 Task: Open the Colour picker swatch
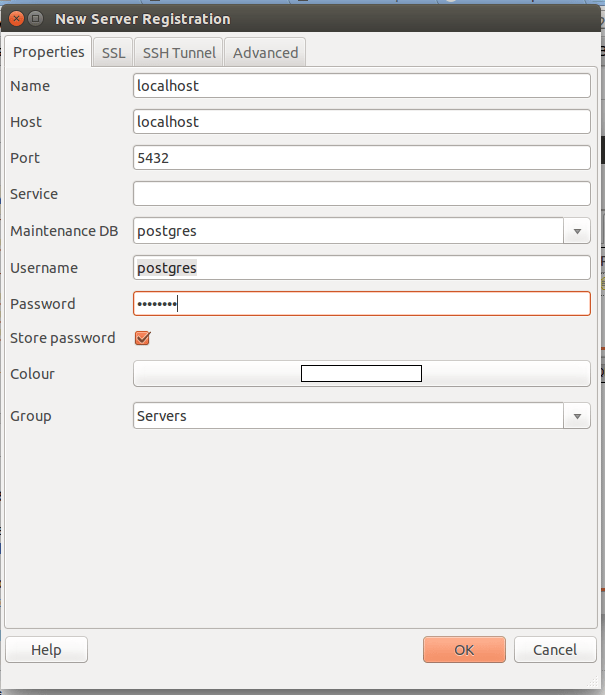[x=362, y=374]
